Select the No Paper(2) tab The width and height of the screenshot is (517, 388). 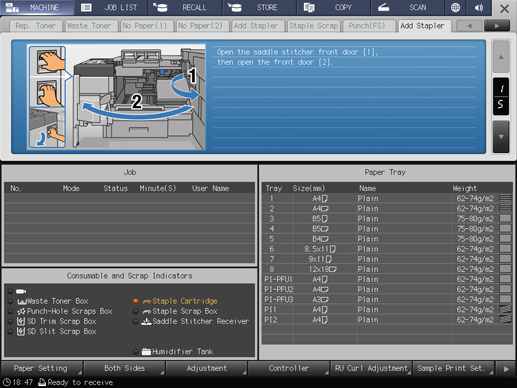click(202, 26)
